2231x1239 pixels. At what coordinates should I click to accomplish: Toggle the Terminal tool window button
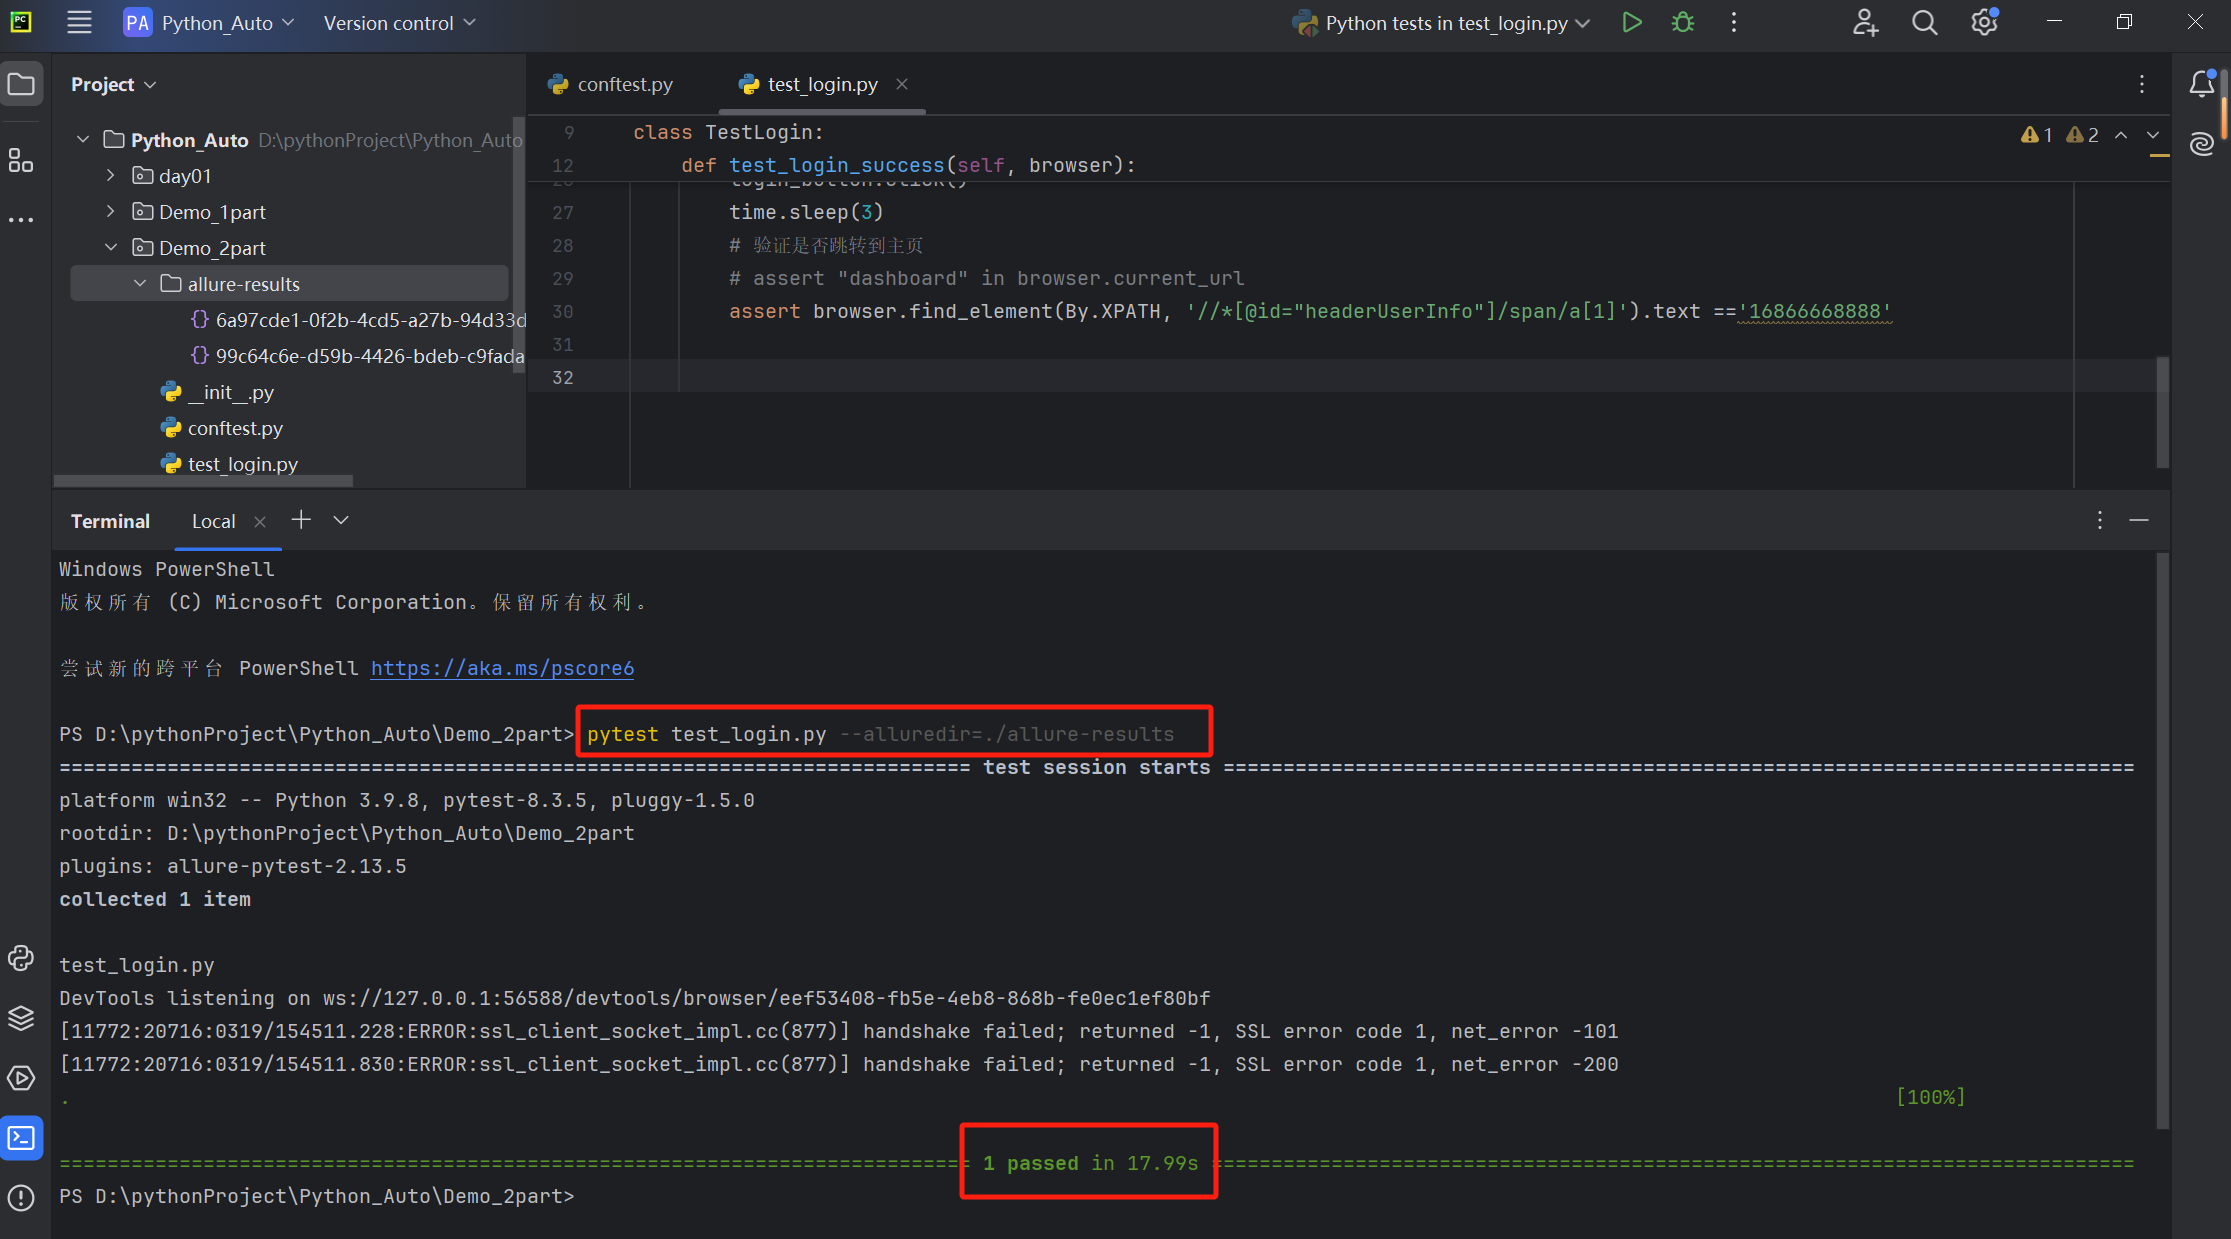click(21, 1138)
